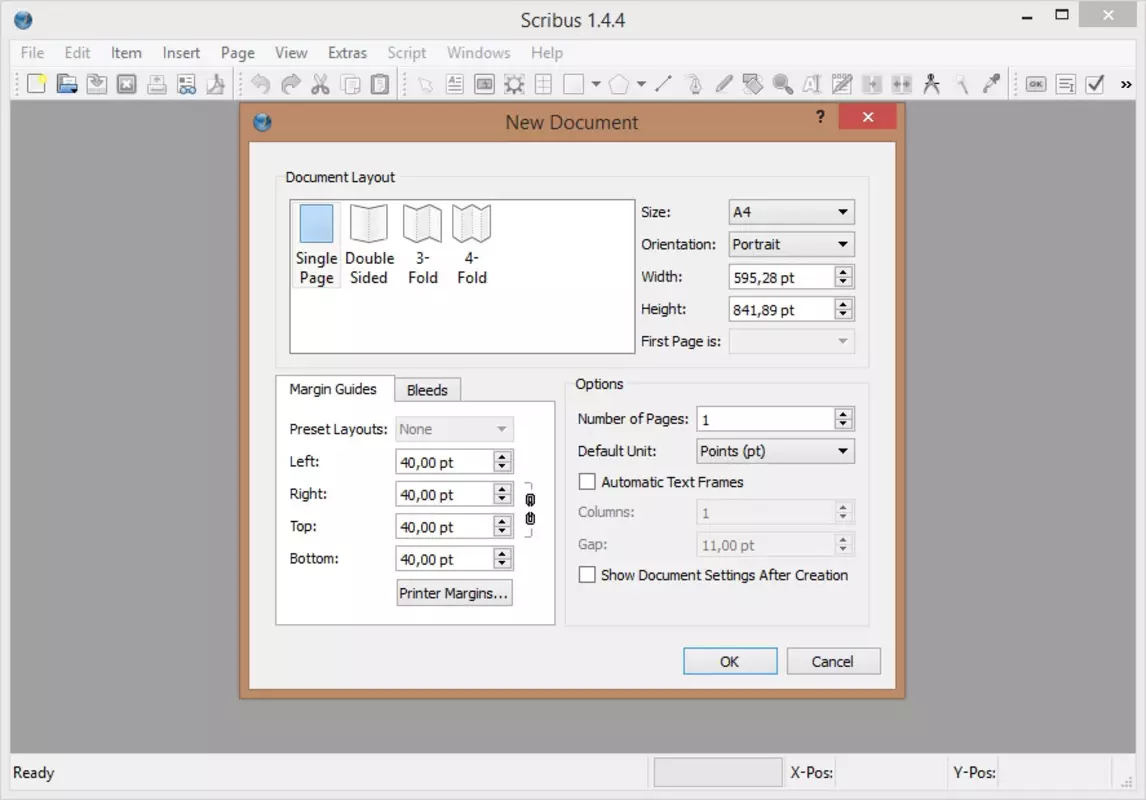Select the 3-Fold layout
The image size is (1146, 800).
[422, 245]
